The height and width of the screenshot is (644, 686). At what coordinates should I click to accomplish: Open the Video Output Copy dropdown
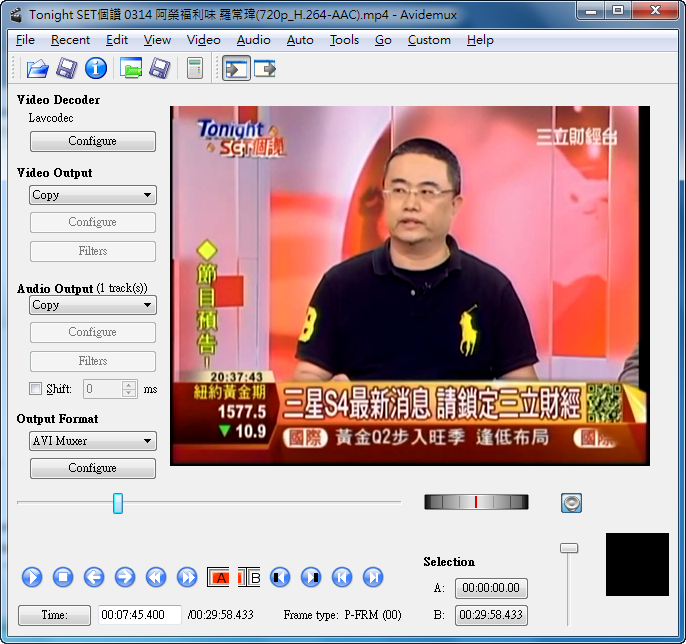pyautogui.click(x=93, y=195)
